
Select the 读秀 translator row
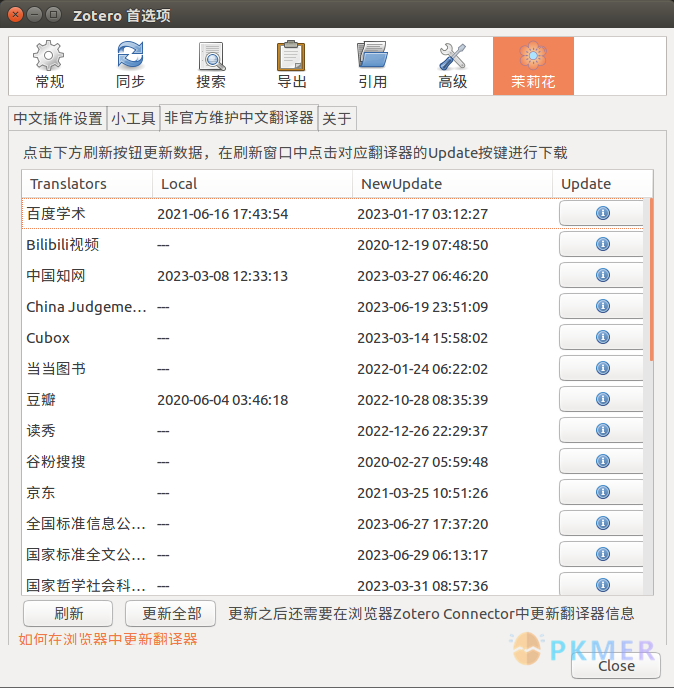coord(333,431)
